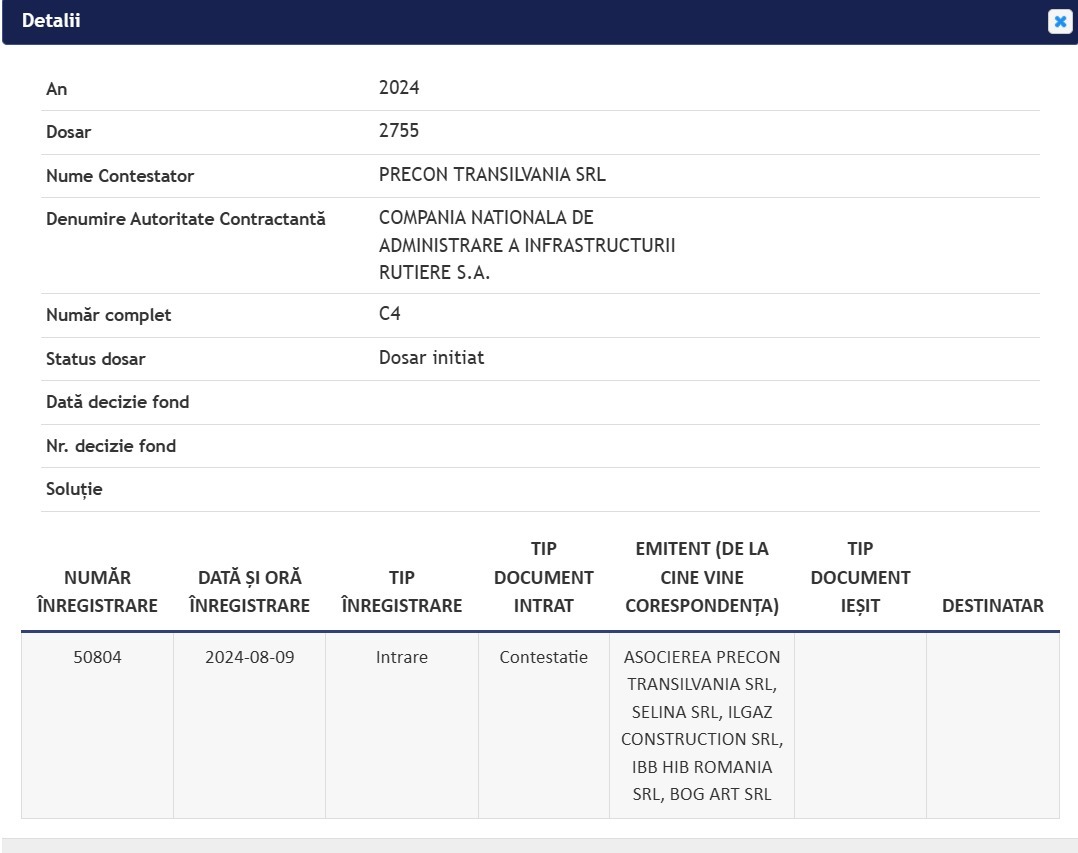Click the An field label
Screen dimensions: 1078x853
(x=56, y=89)
